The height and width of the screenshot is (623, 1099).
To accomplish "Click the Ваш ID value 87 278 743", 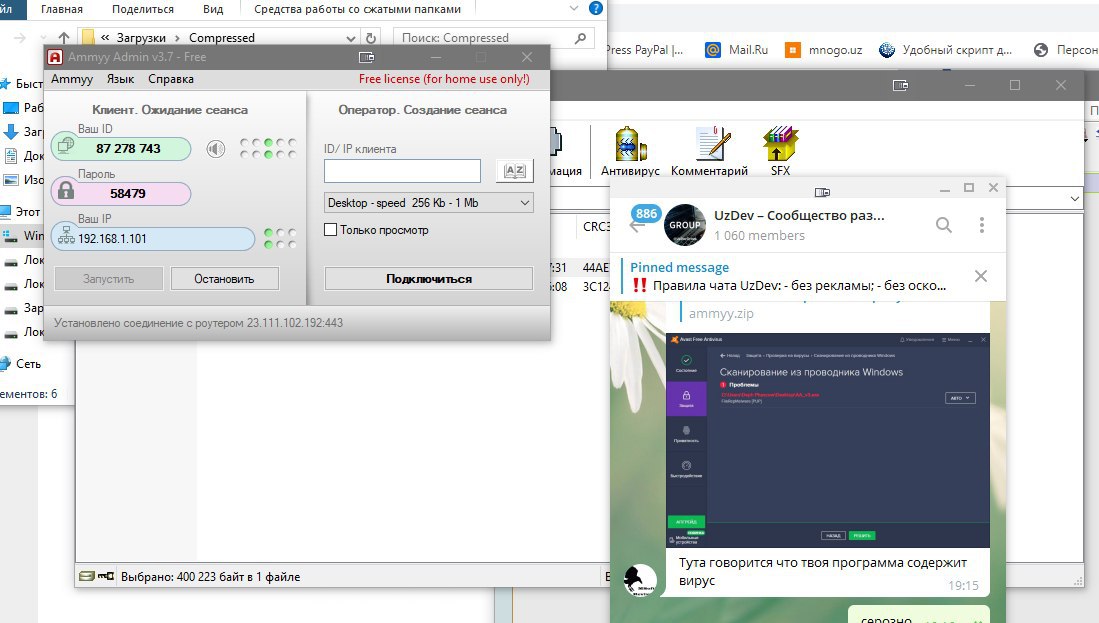I will [128, 149].
